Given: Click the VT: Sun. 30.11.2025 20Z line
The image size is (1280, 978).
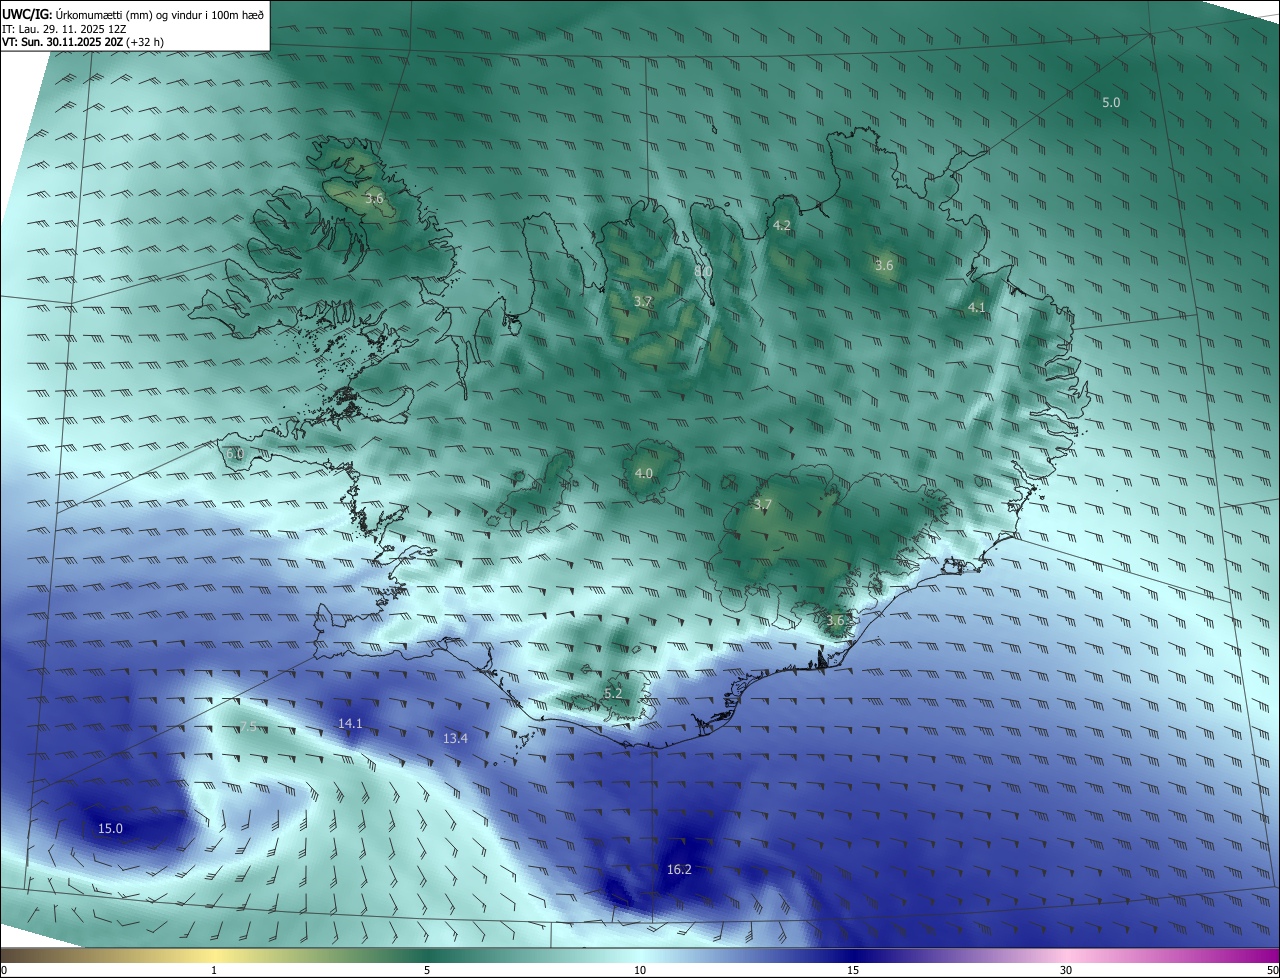Looking at the screenshot, I should 83,42.
